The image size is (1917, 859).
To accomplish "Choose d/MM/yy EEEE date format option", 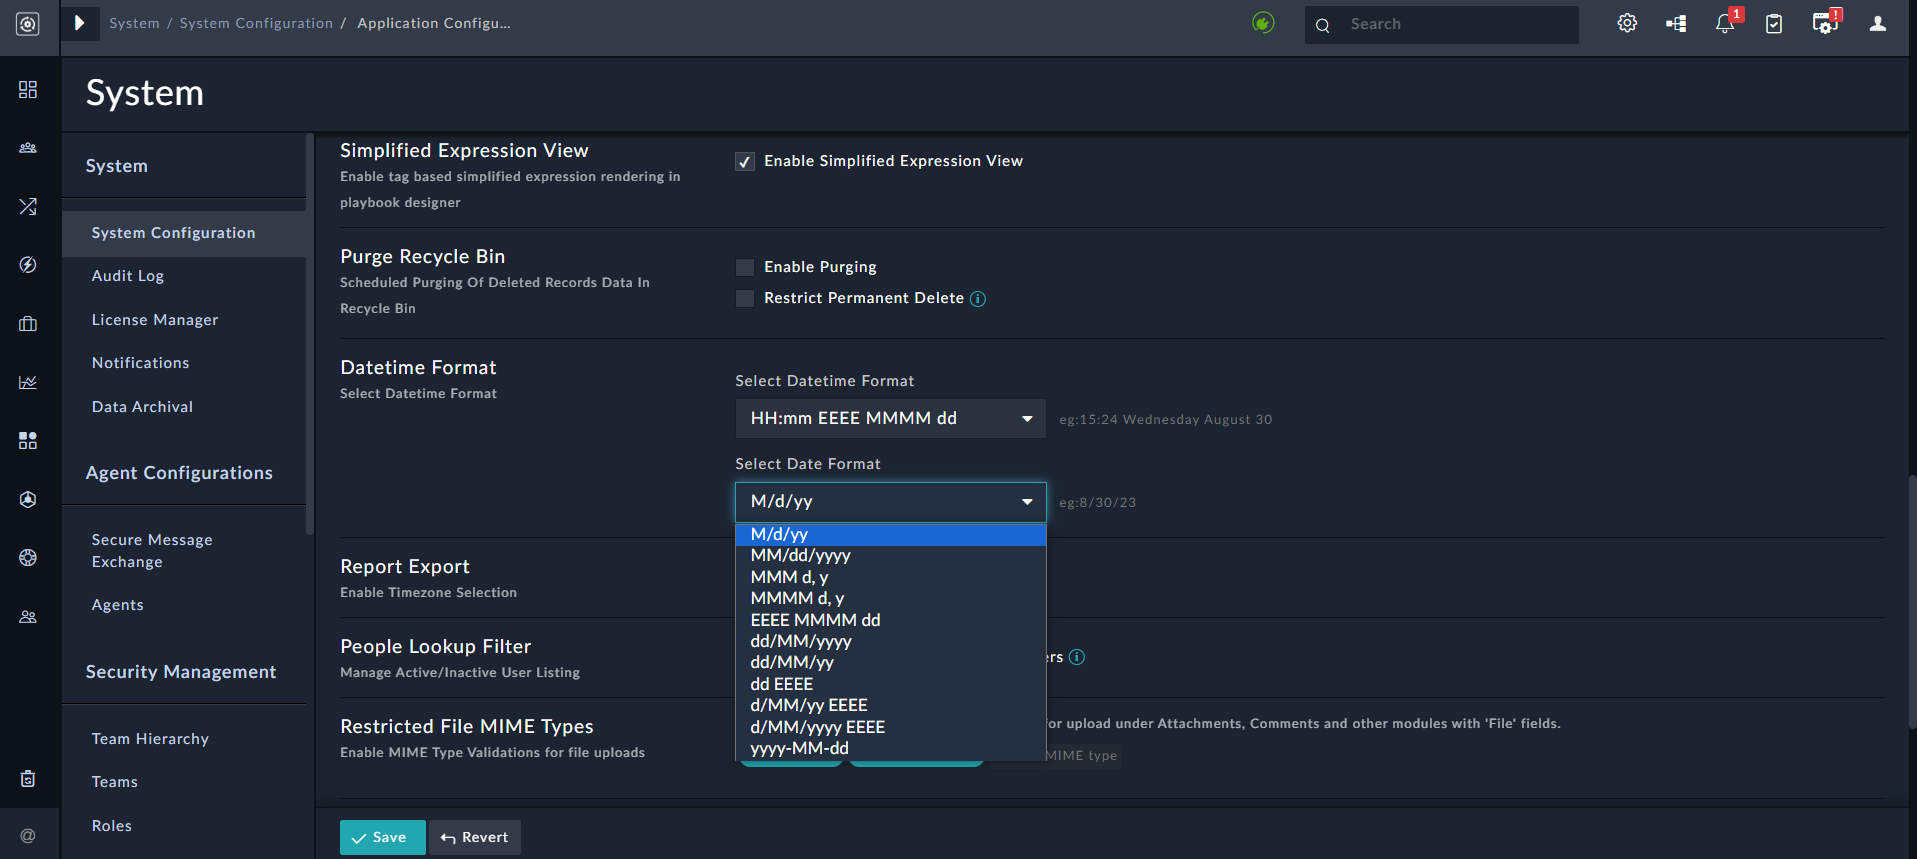I will (890, 706).
